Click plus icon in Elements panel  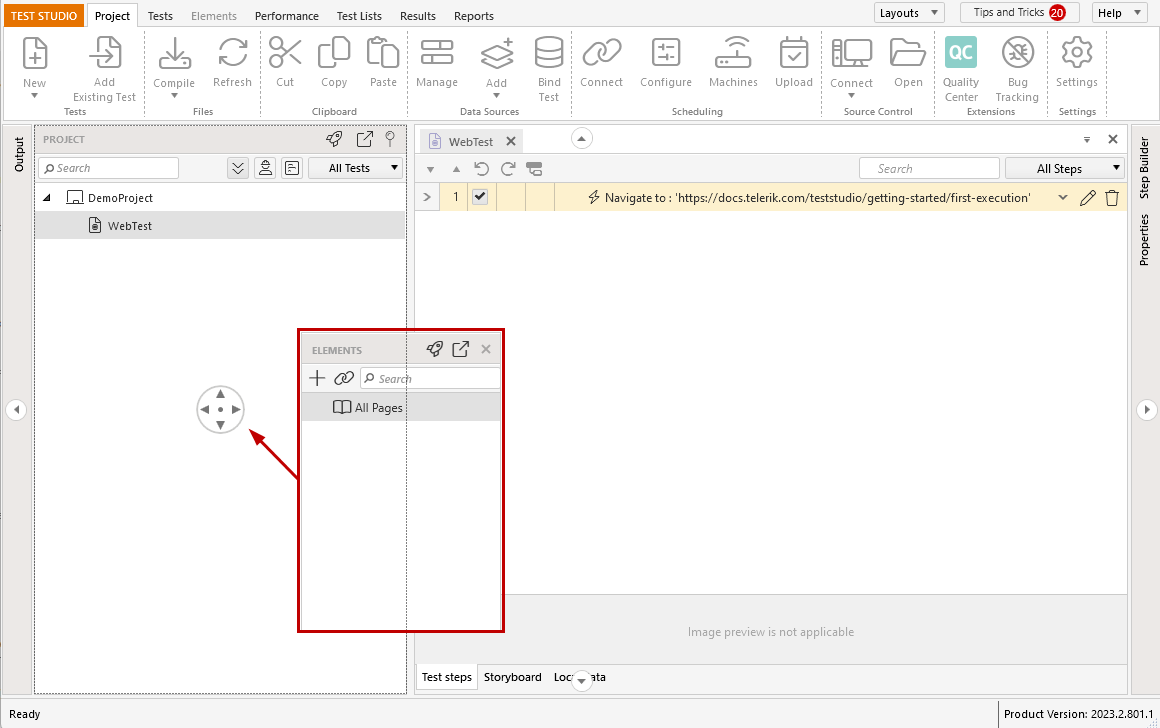click(317, 378)
